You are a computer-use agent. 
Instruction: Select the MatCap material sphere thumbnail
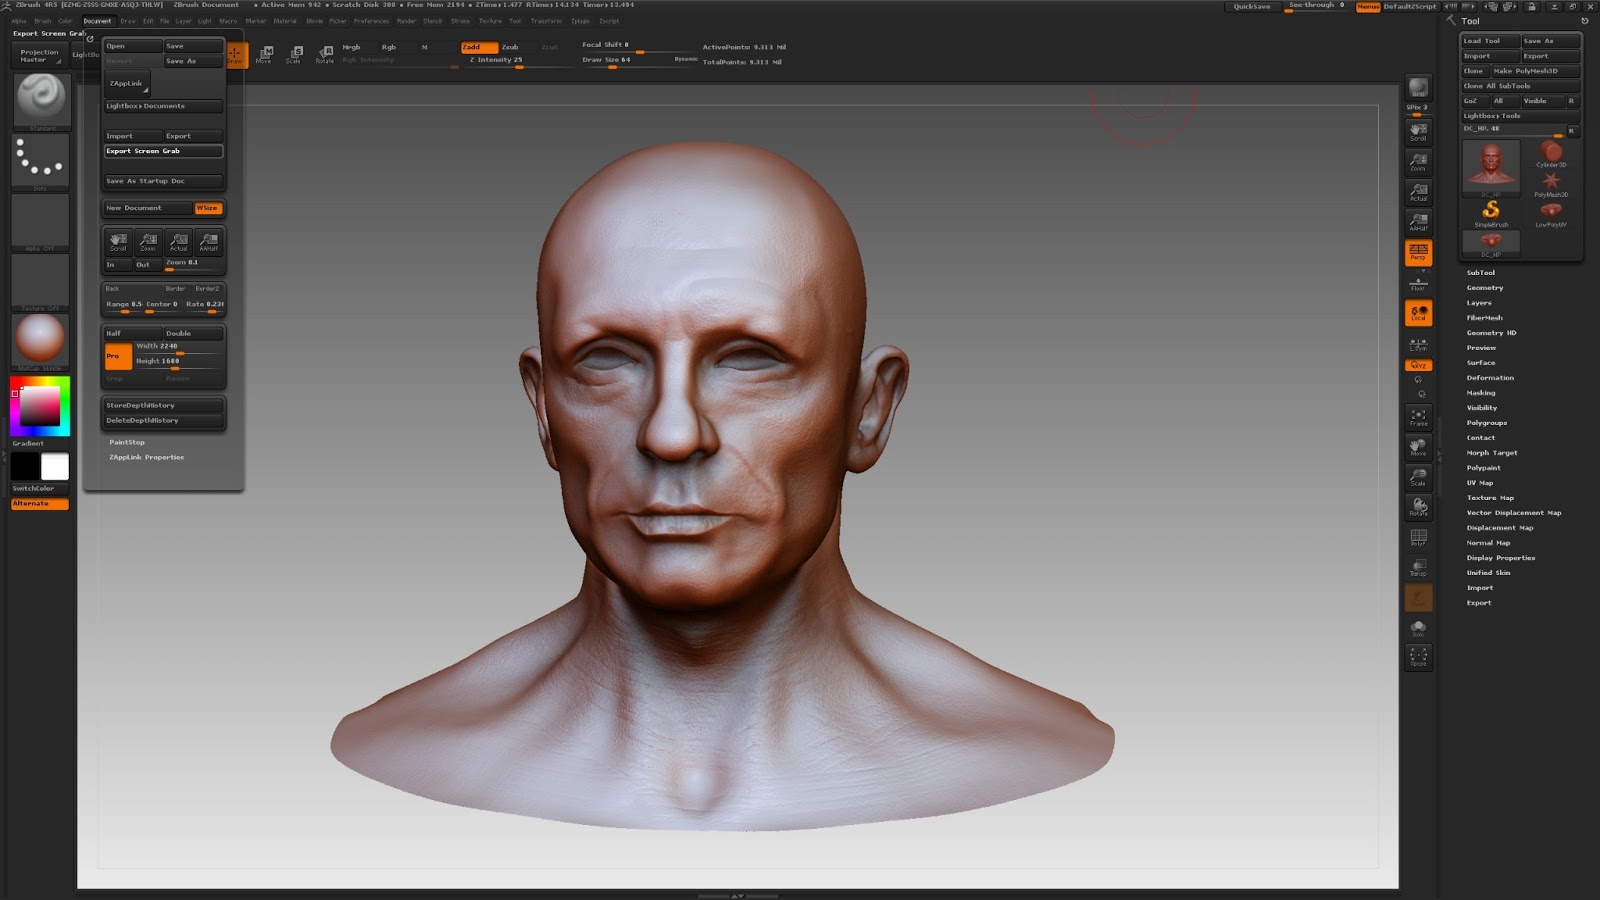(x=40, y=339)
